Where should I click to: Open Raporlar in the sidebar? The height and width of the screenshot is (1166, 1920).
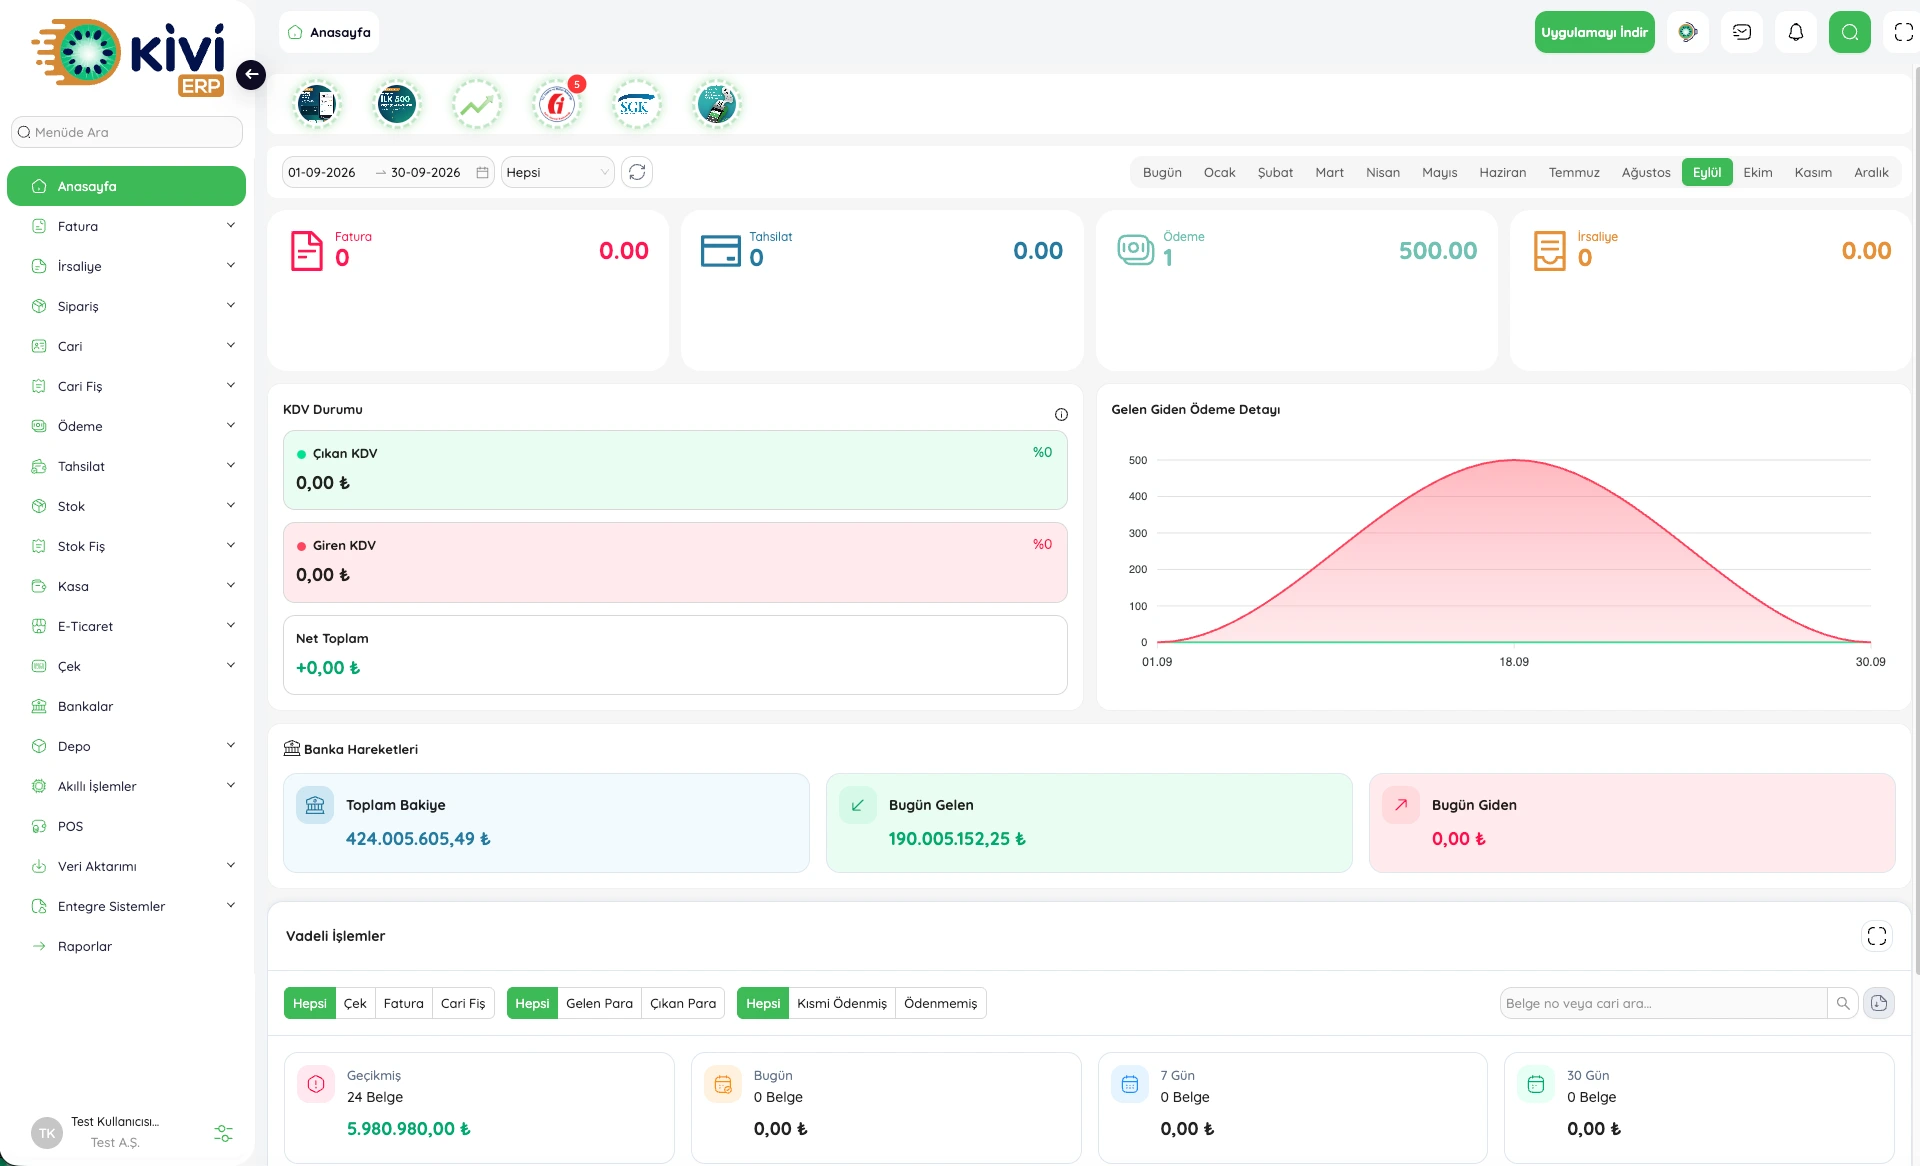(126, 946)
